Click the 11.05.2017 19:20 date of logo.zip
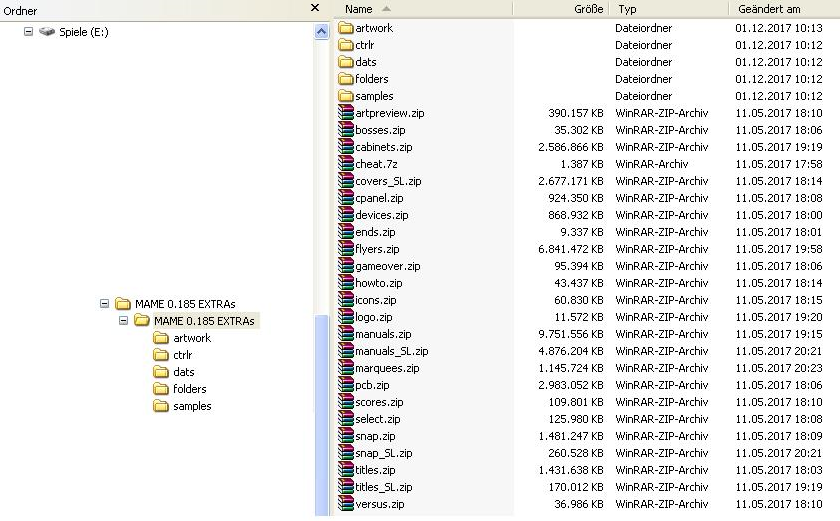Image resolution: width=840 pixels, height=521 pixels. point(778,317)
